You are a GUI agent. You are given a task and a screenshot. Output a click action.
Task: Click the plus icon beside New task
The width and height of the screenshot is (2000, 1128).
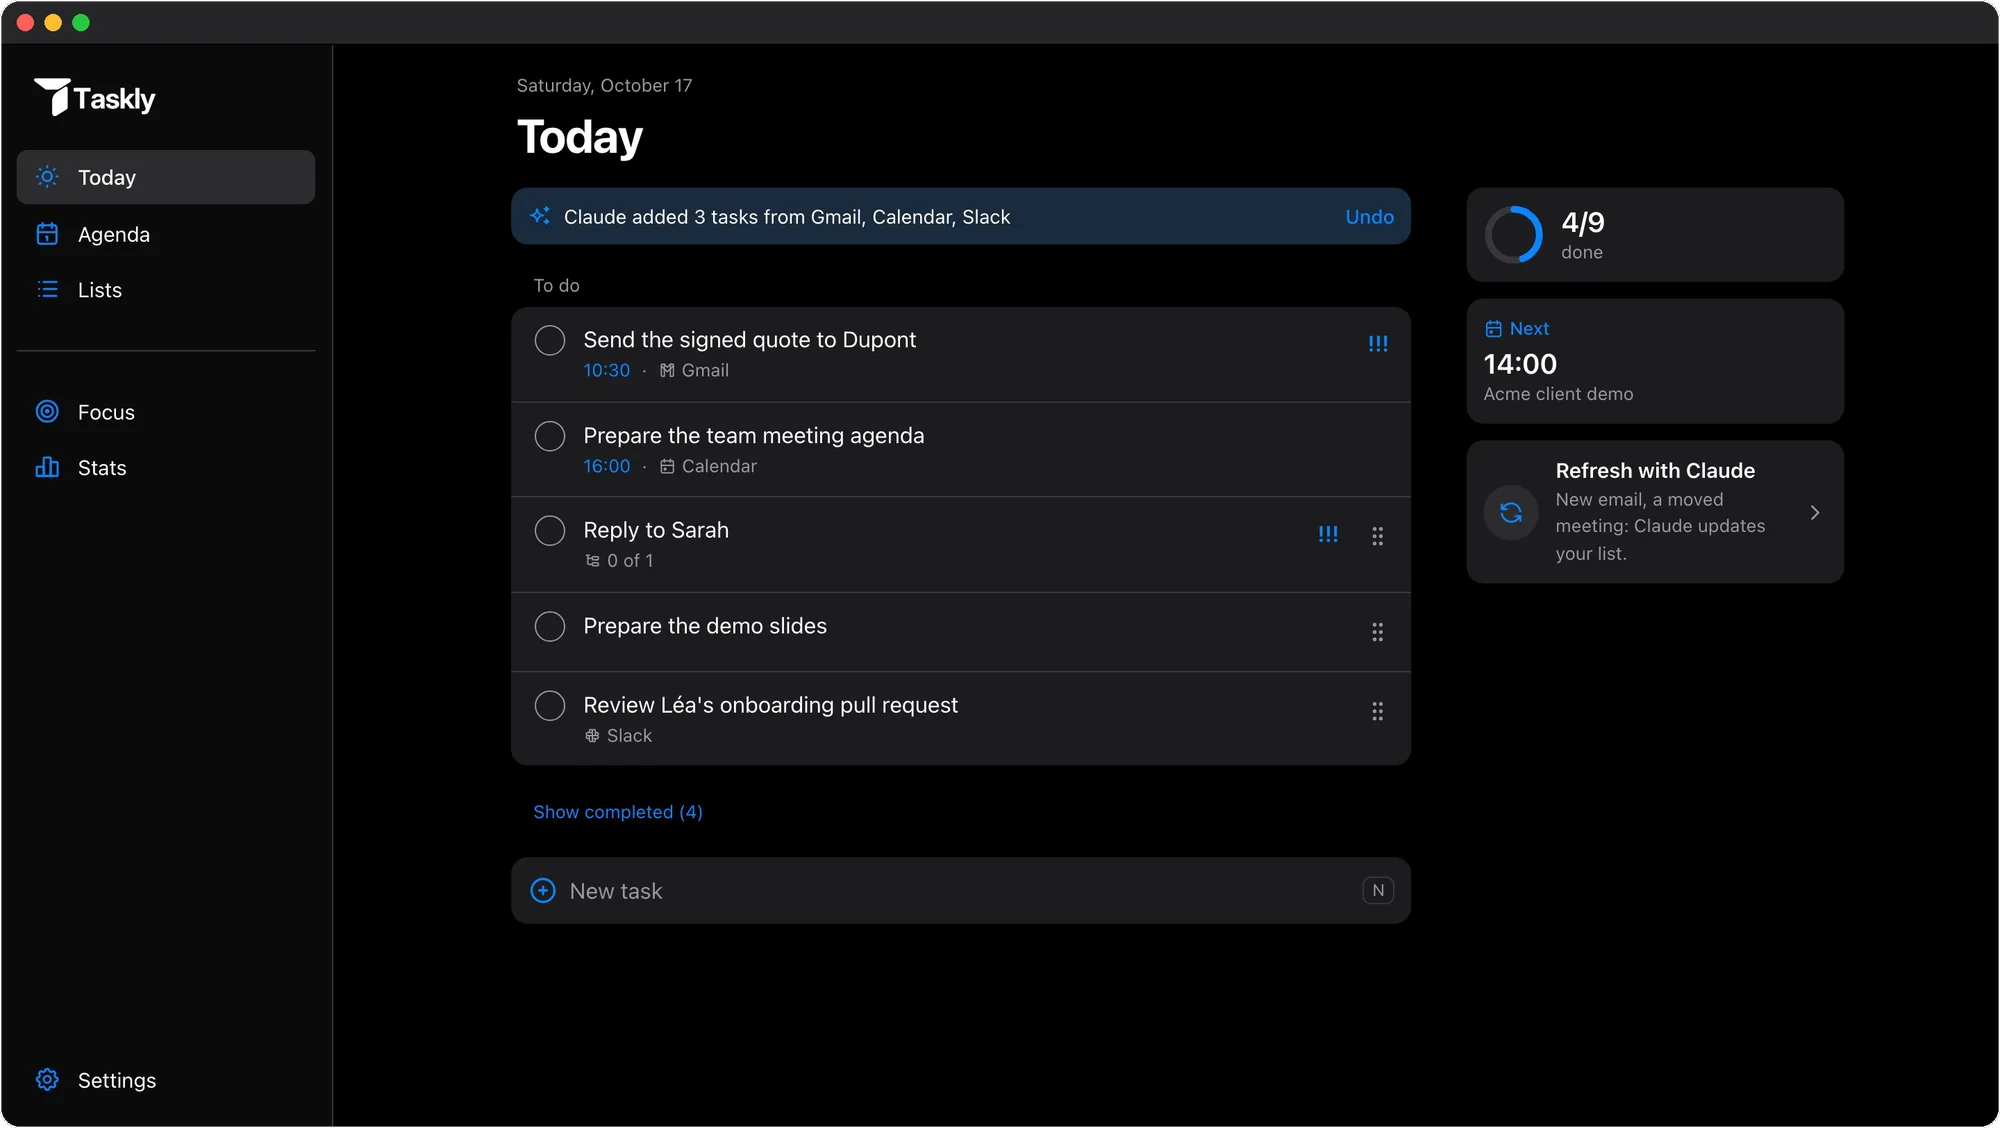(x=543, y=890)
